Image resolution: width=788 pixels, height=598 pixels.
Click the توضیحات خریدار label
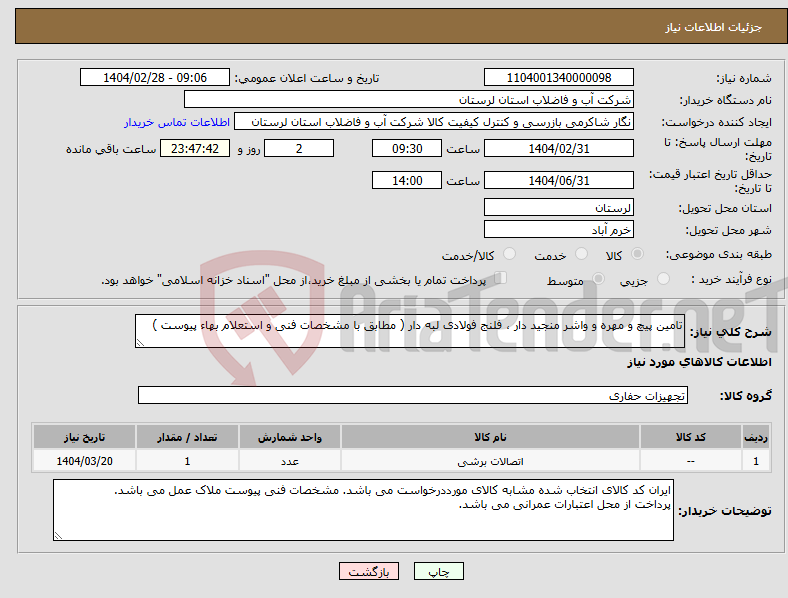[x=725, y=511]
